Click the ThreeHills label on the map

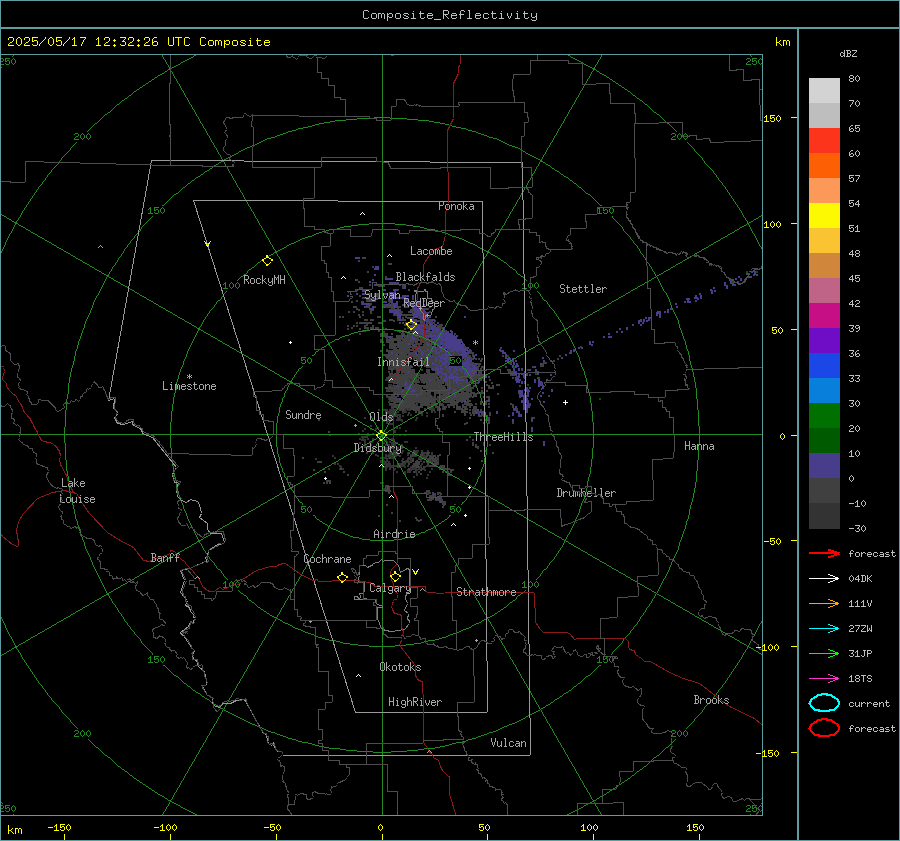pos(503,437)
